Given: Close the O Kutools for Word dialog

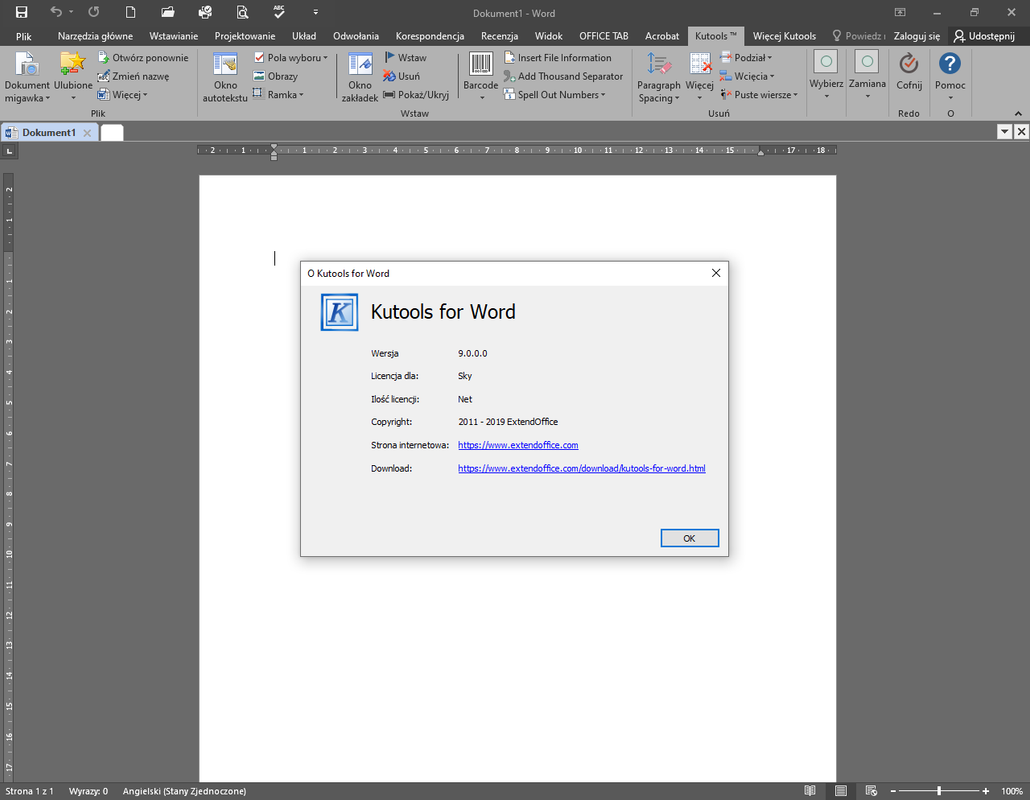Looking at the screenshot, I should point(716,273).
